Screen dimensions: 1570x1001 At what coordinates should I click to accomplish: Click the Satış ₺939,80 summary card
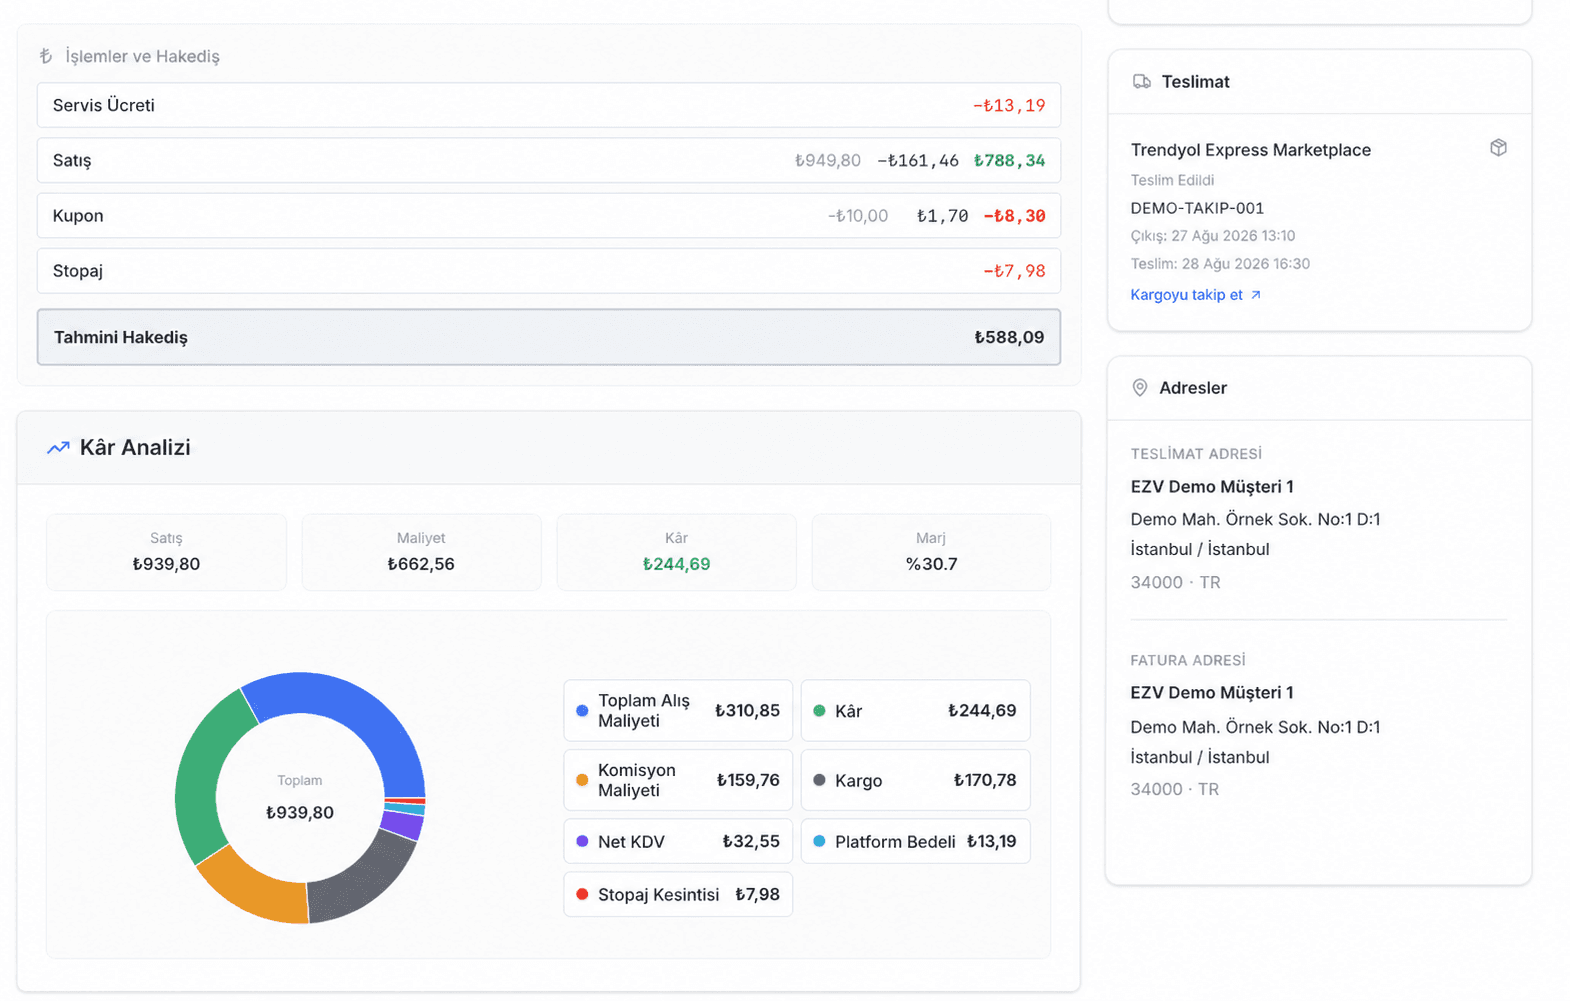[x=166, y=552]
